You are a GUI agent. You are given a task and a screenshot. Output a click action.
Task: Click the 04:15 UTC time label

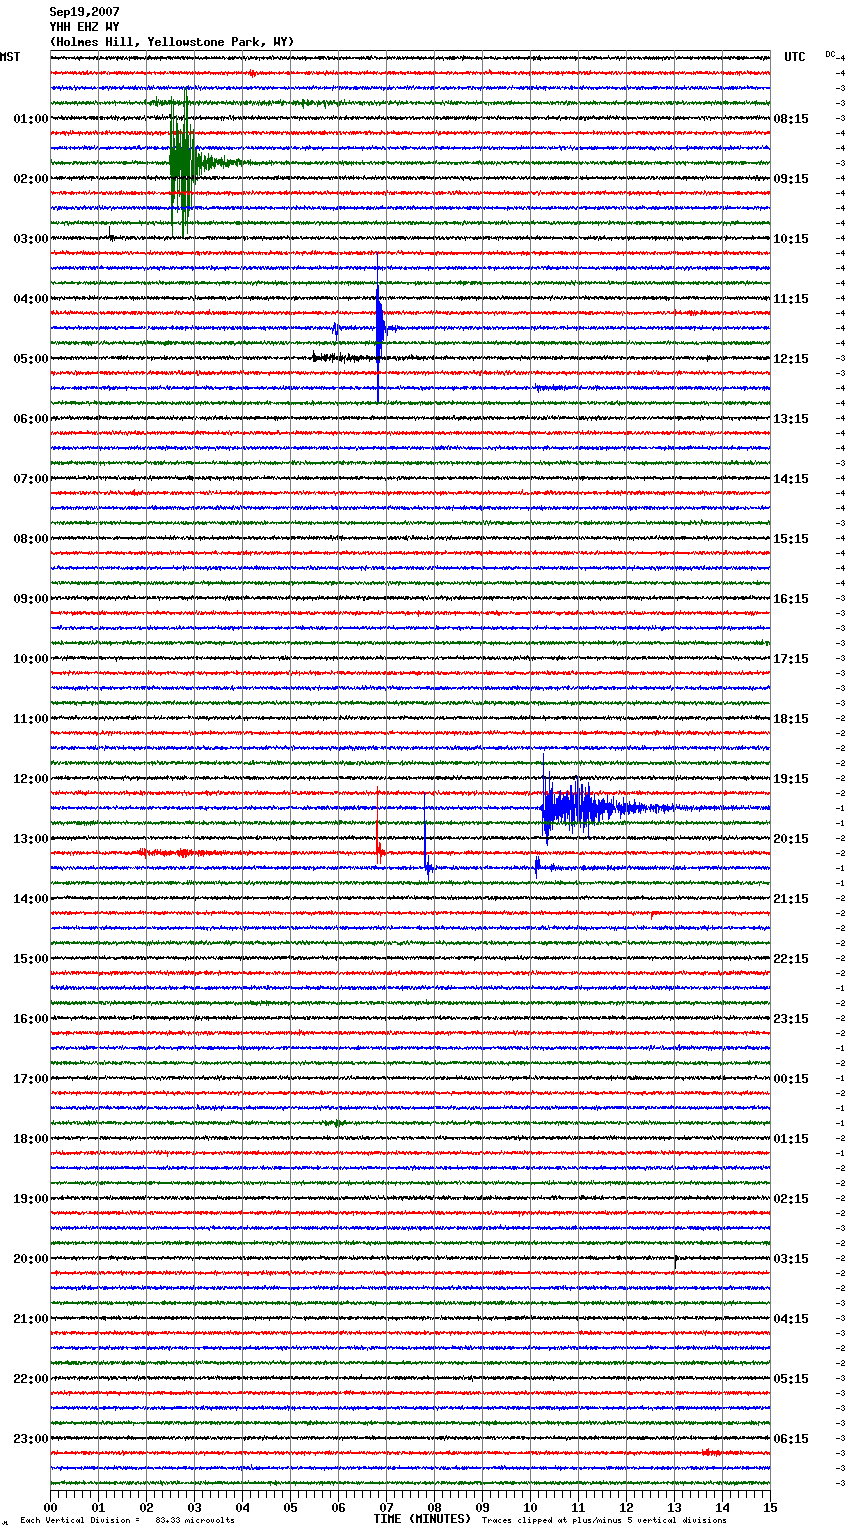791,1319
